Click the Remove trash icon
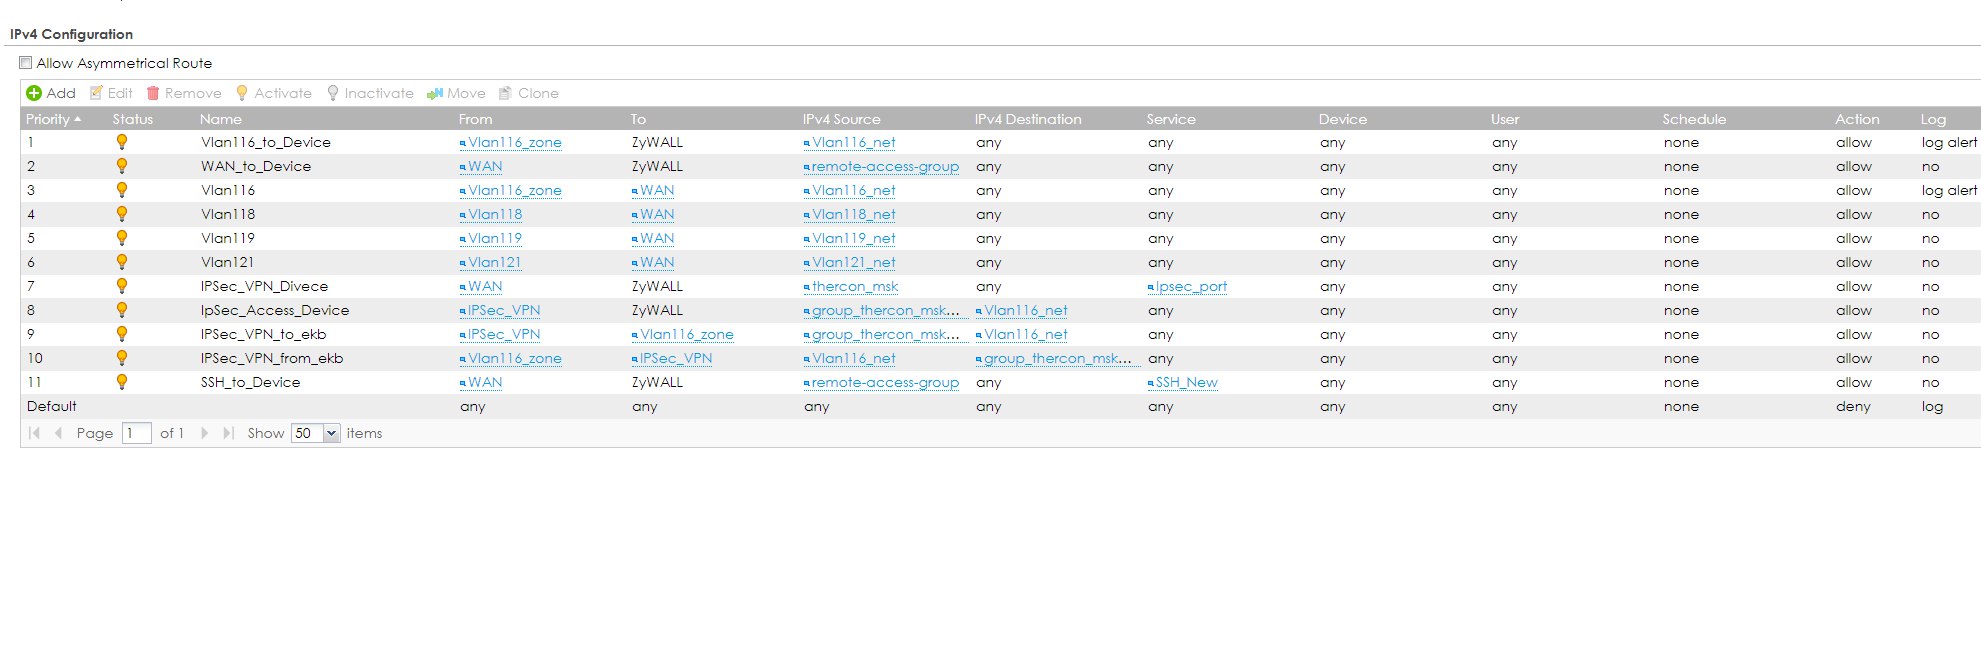This screenshot has height=647, width=1981. click(x=153, y=93)
